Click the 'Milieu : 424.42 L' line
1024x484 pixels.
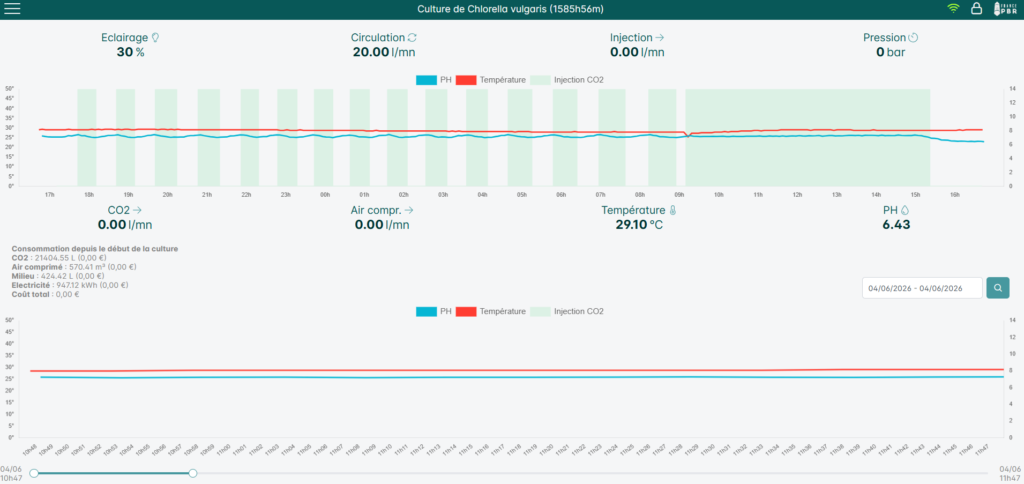(59, 276)
